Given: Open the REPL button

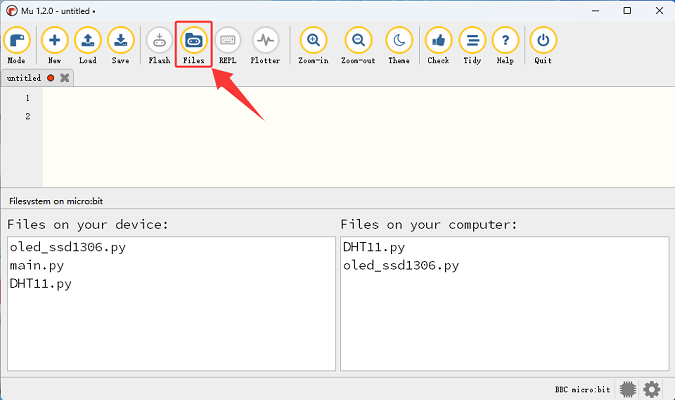Looking at the screenshot, I should (228, 45).
